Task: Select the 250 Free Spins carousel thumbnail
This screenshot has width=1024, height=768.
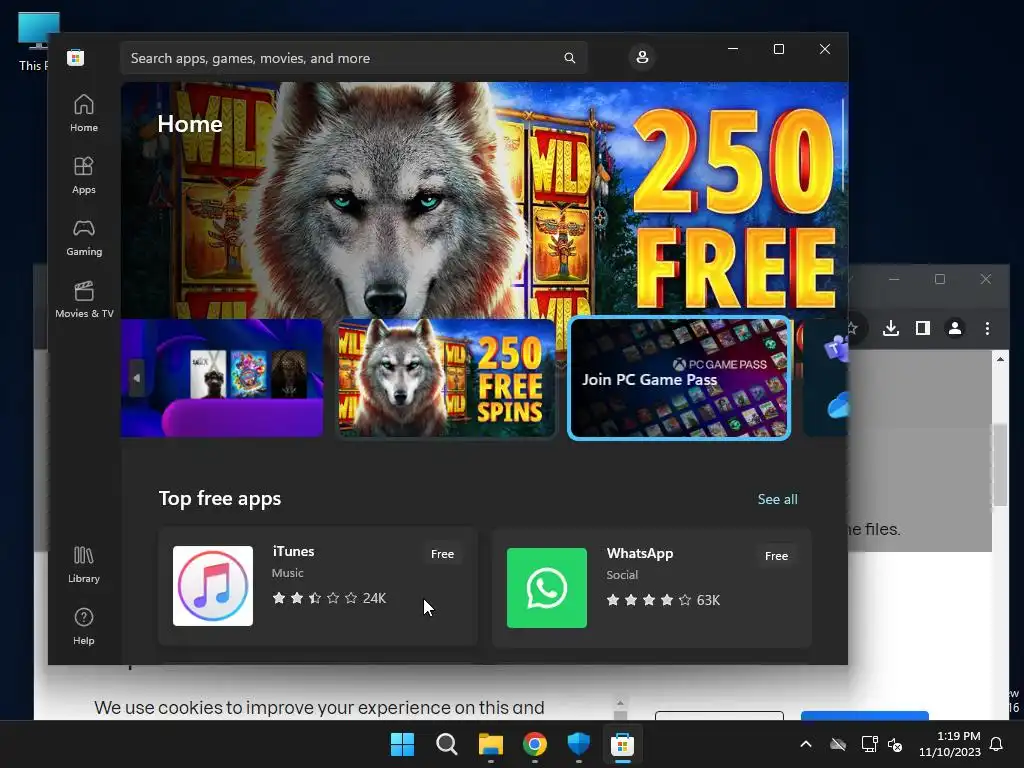Action: (445, 377)
